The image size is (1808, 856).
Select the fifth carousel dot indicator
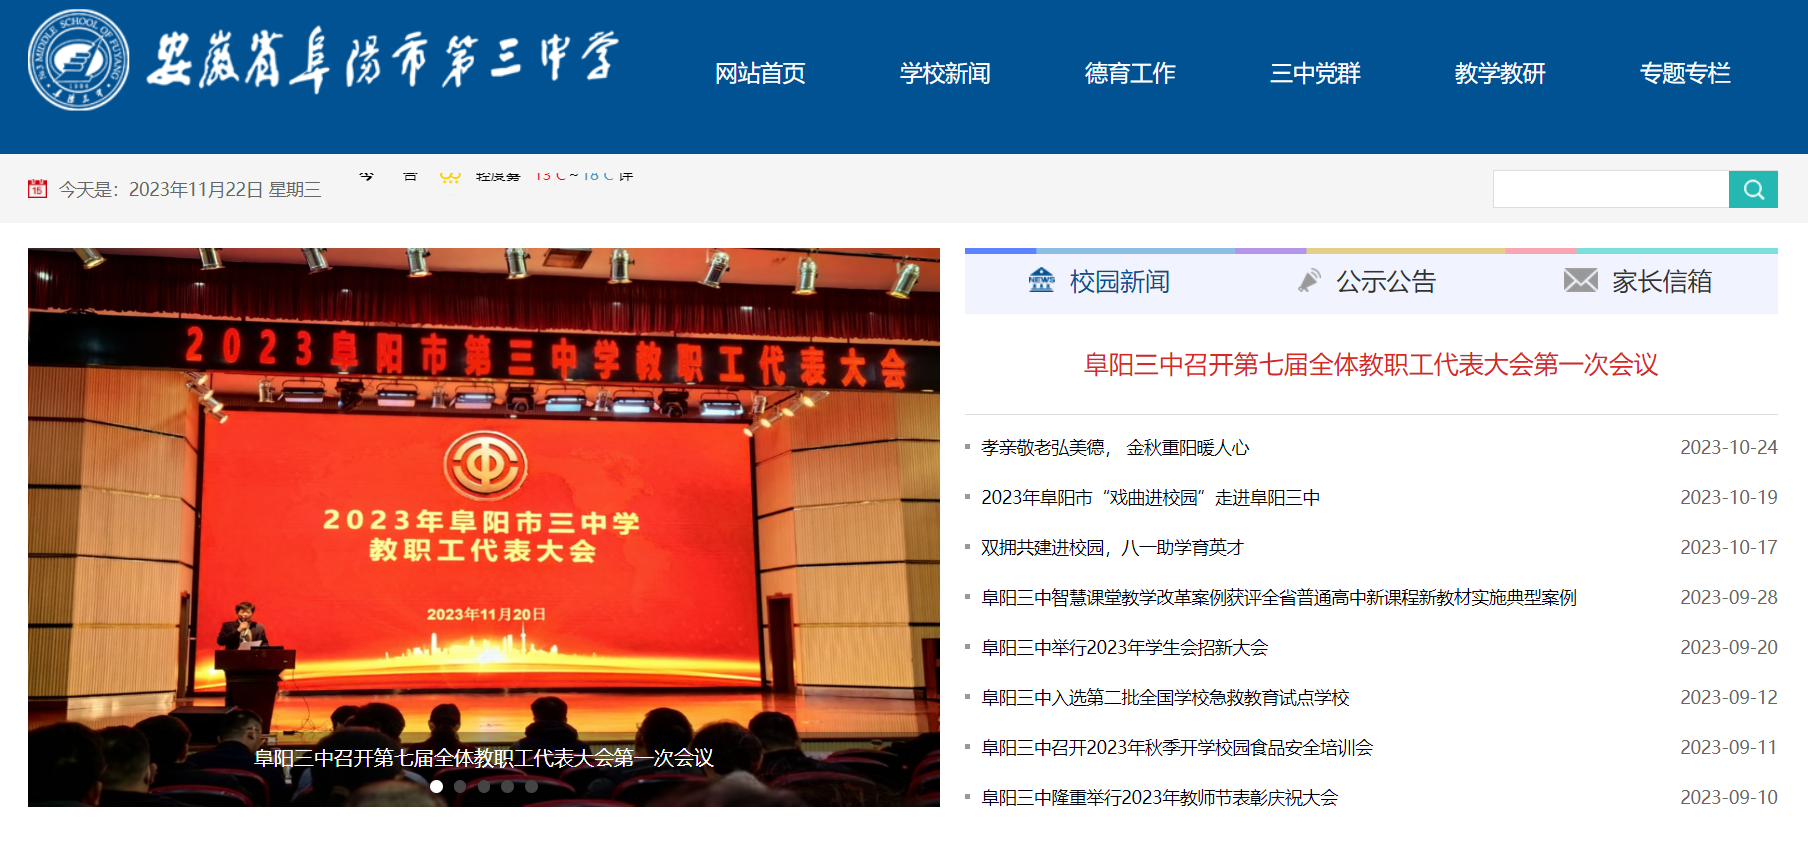[x=532, y=787]
